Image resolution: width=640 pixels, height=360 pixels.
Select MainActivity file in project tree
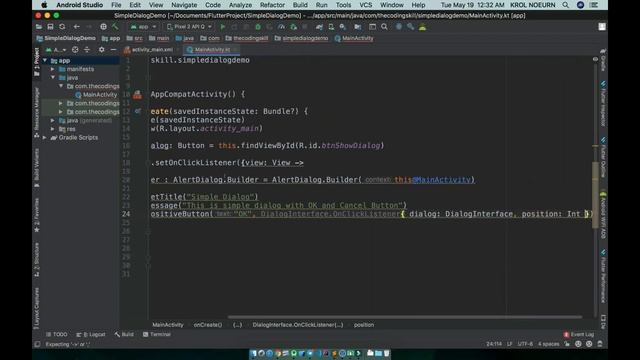pyautogui.click(x=96, y=95)
